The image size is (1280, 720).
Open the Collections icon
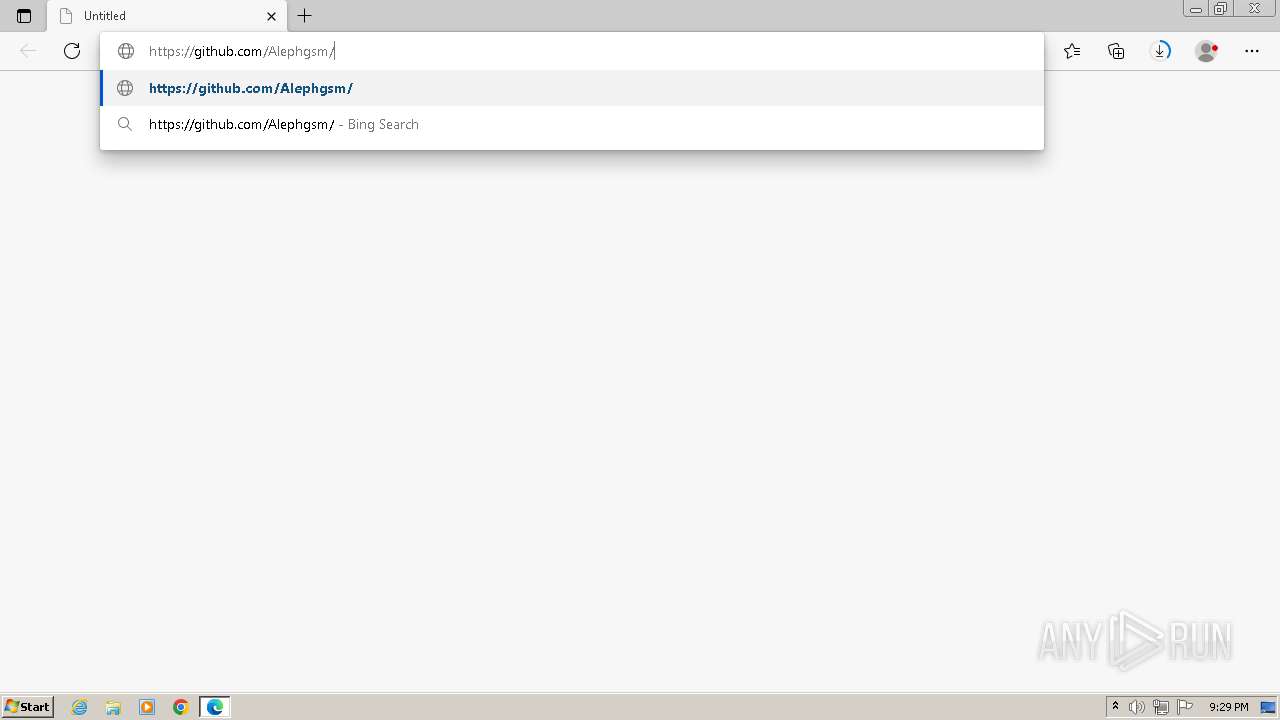click(1116, 51)
